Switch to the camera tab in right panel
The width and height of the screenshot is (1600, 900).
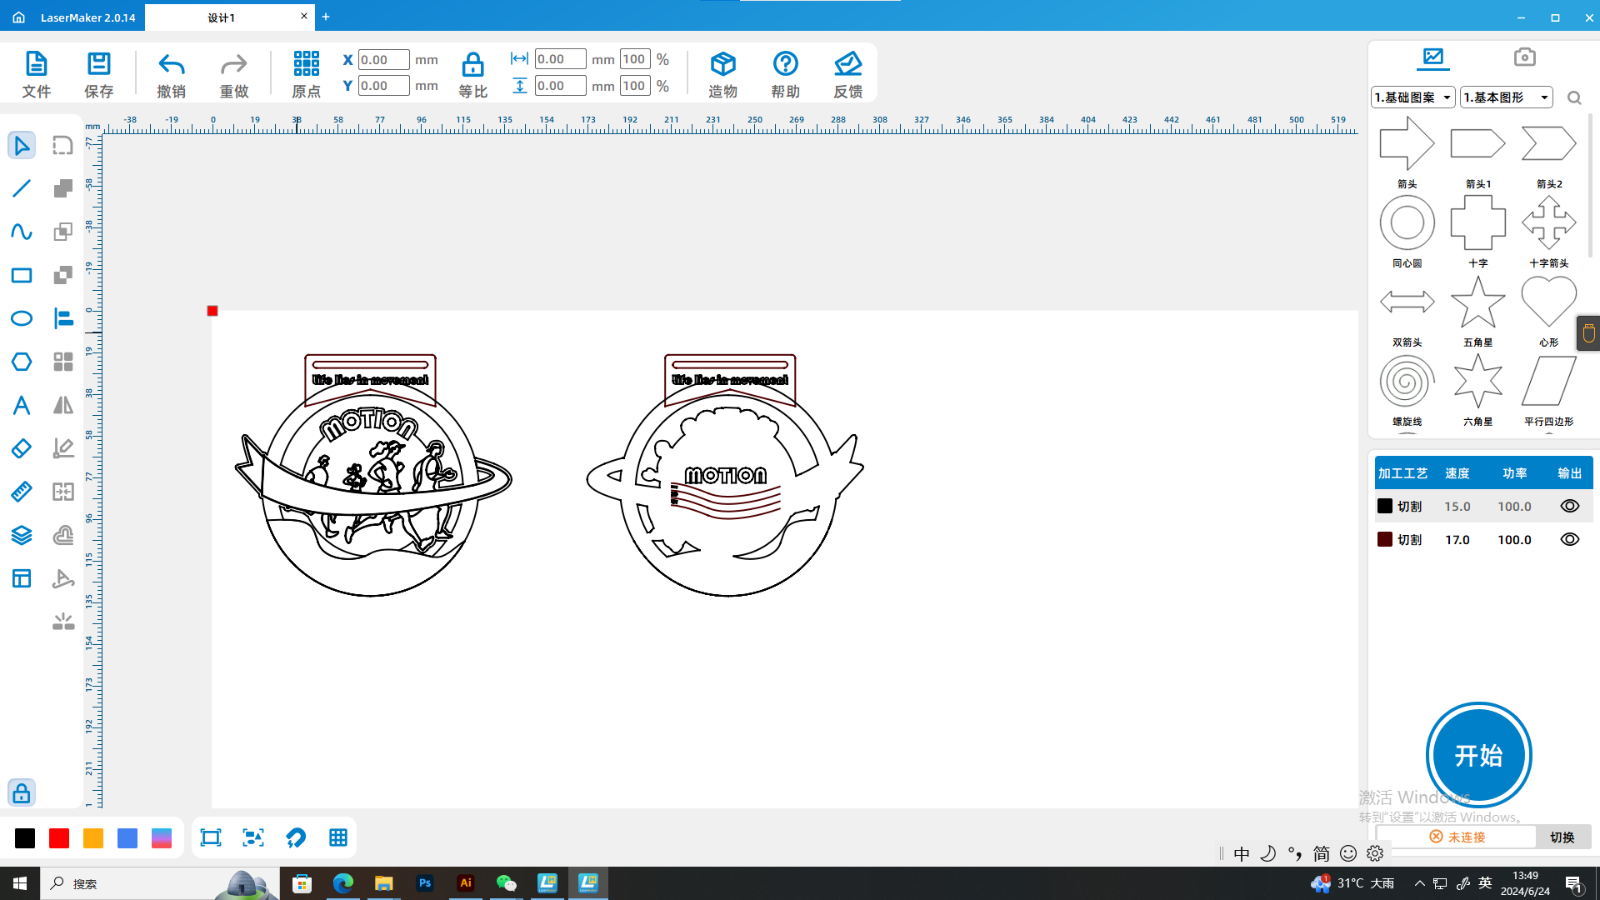click(1524, 57)
